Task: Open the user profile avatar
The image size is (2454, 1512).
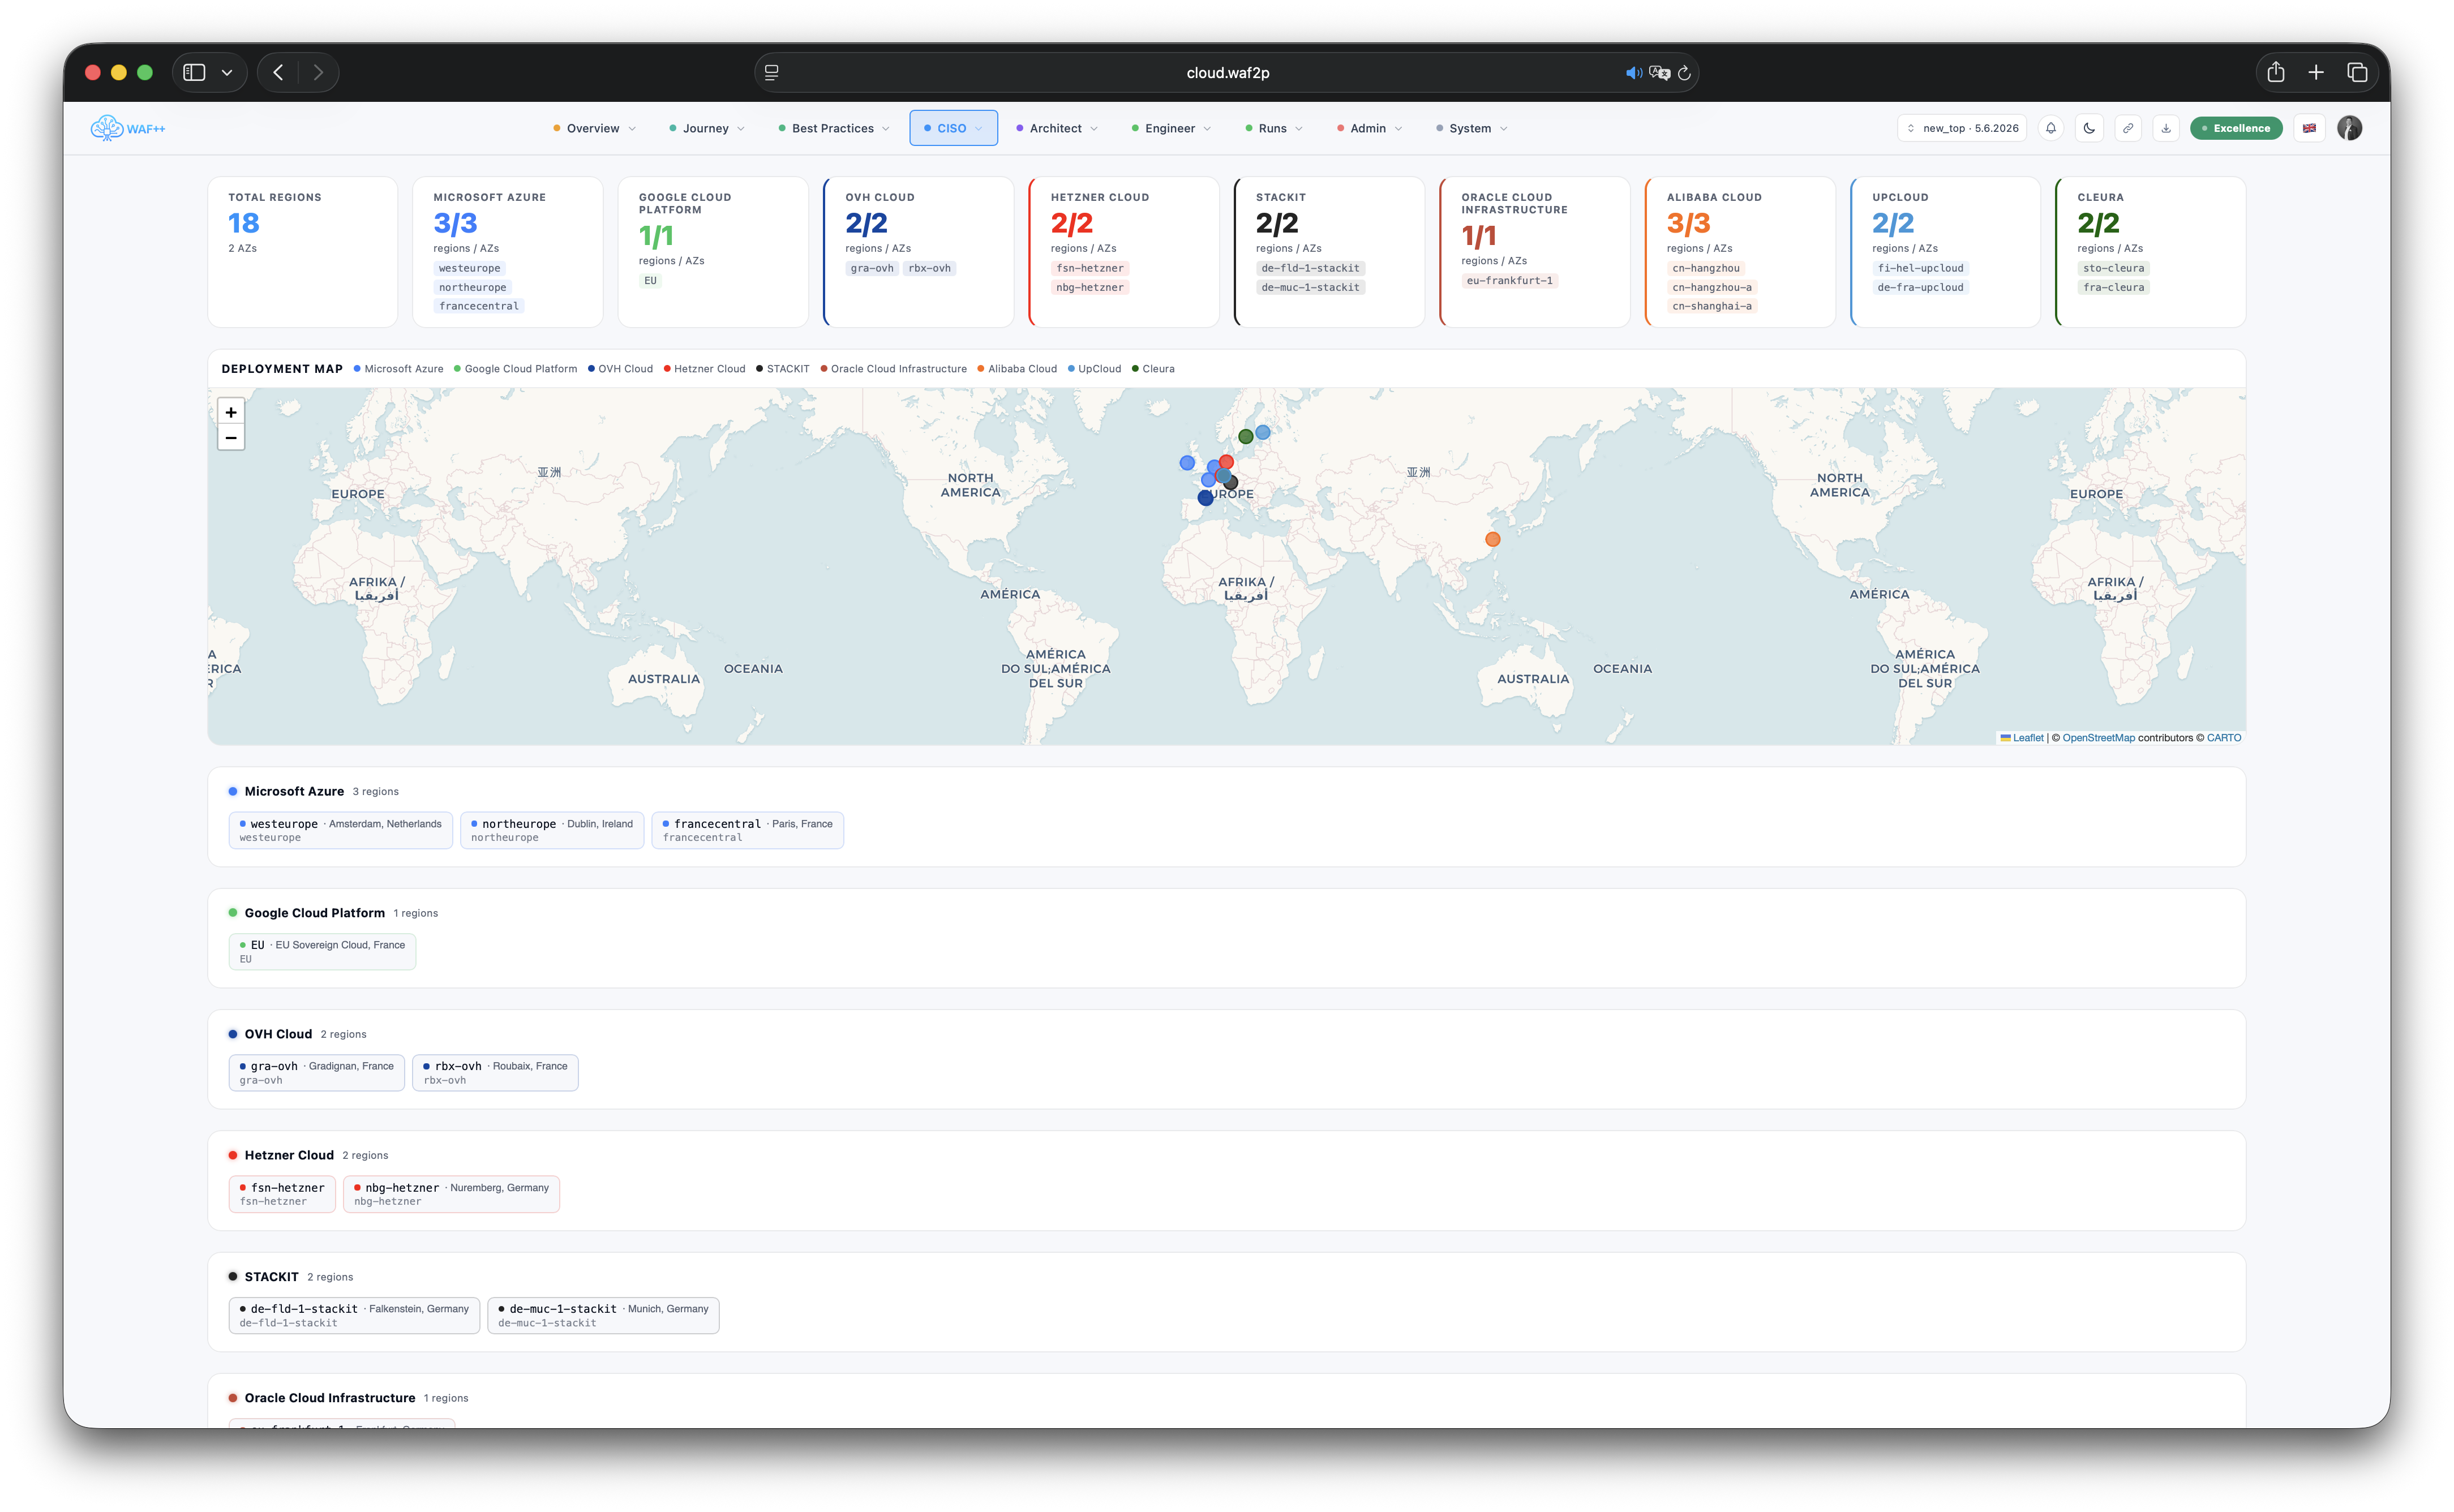Action: pos(2349,128)
